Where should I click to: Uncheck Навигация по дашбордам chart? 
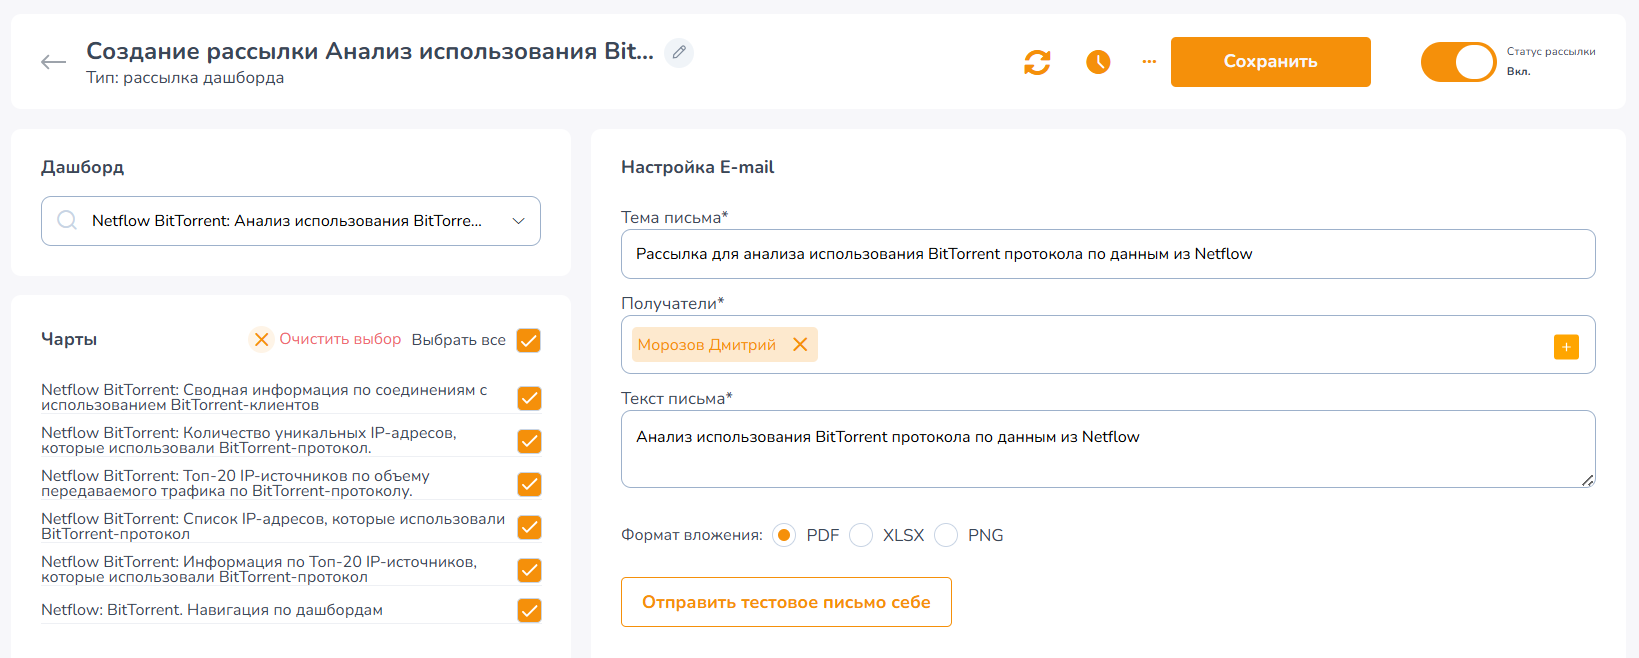tap(529, 610)
